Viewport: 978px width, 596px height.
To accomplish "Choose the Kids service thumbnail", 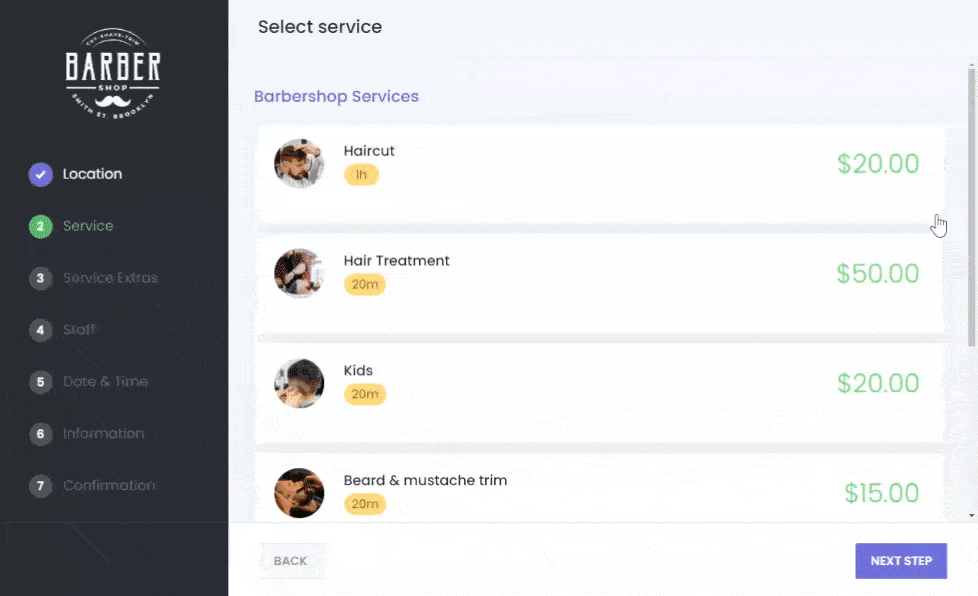I will tap(299, 383).
